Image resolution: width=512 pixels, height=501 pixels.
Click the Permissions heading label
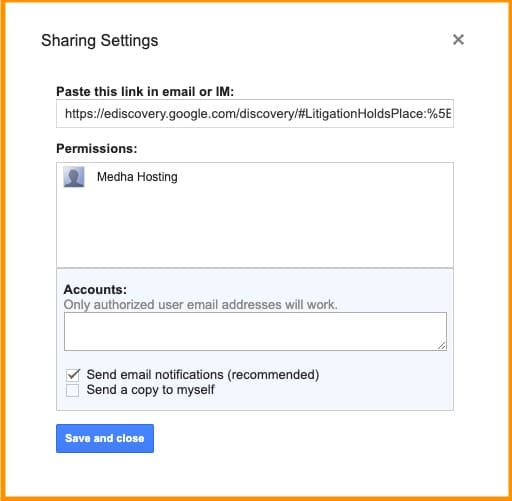click(97, 148)
